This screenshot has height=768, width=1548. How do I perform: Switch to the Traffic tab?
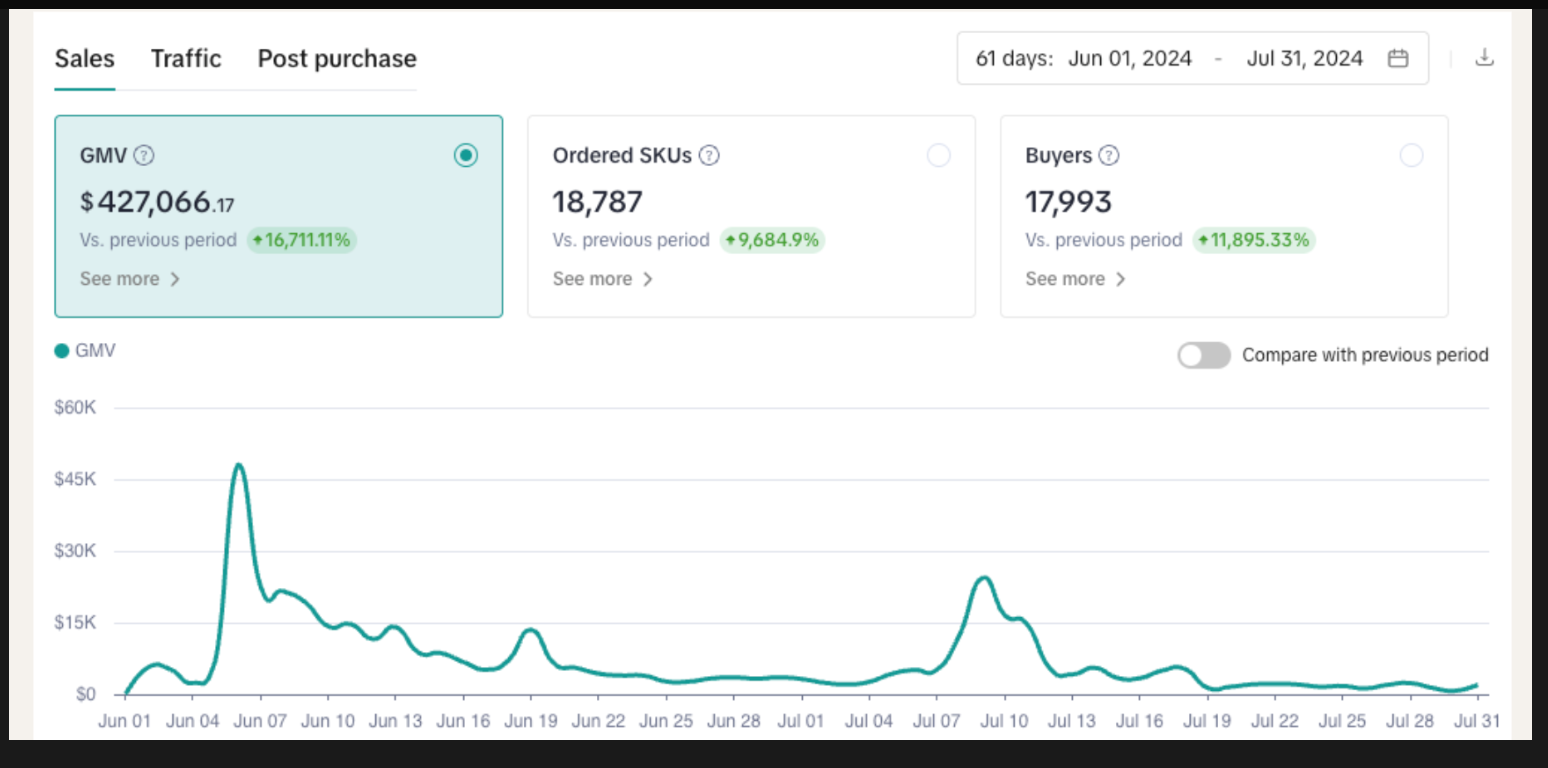tap(186, 59)
